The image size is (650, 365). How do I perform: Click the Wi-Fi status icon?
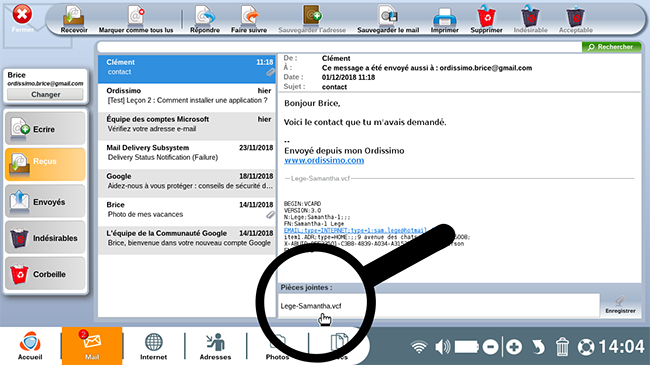(419, 347)
